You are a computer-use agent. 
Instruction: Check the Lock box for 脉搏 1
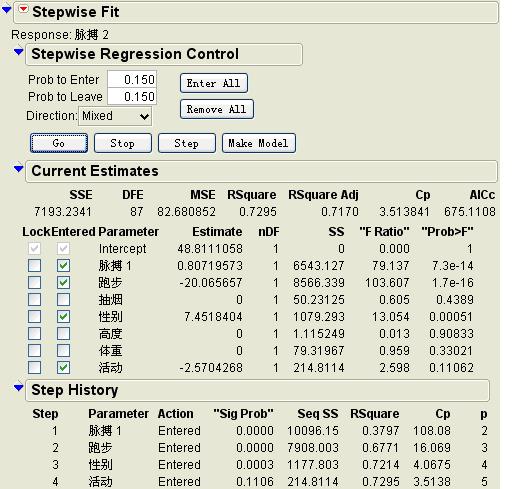click(x=35, y=266)
